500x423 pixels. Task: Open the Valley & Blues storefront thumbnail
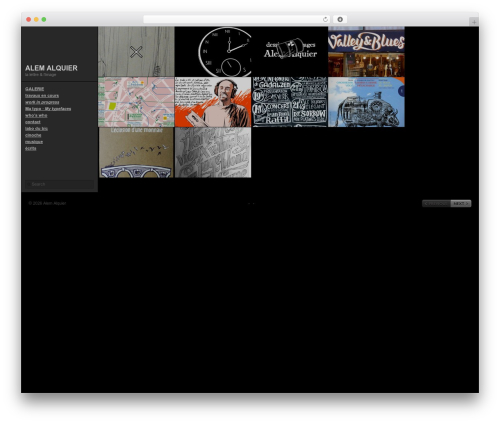tap(366, 52)
